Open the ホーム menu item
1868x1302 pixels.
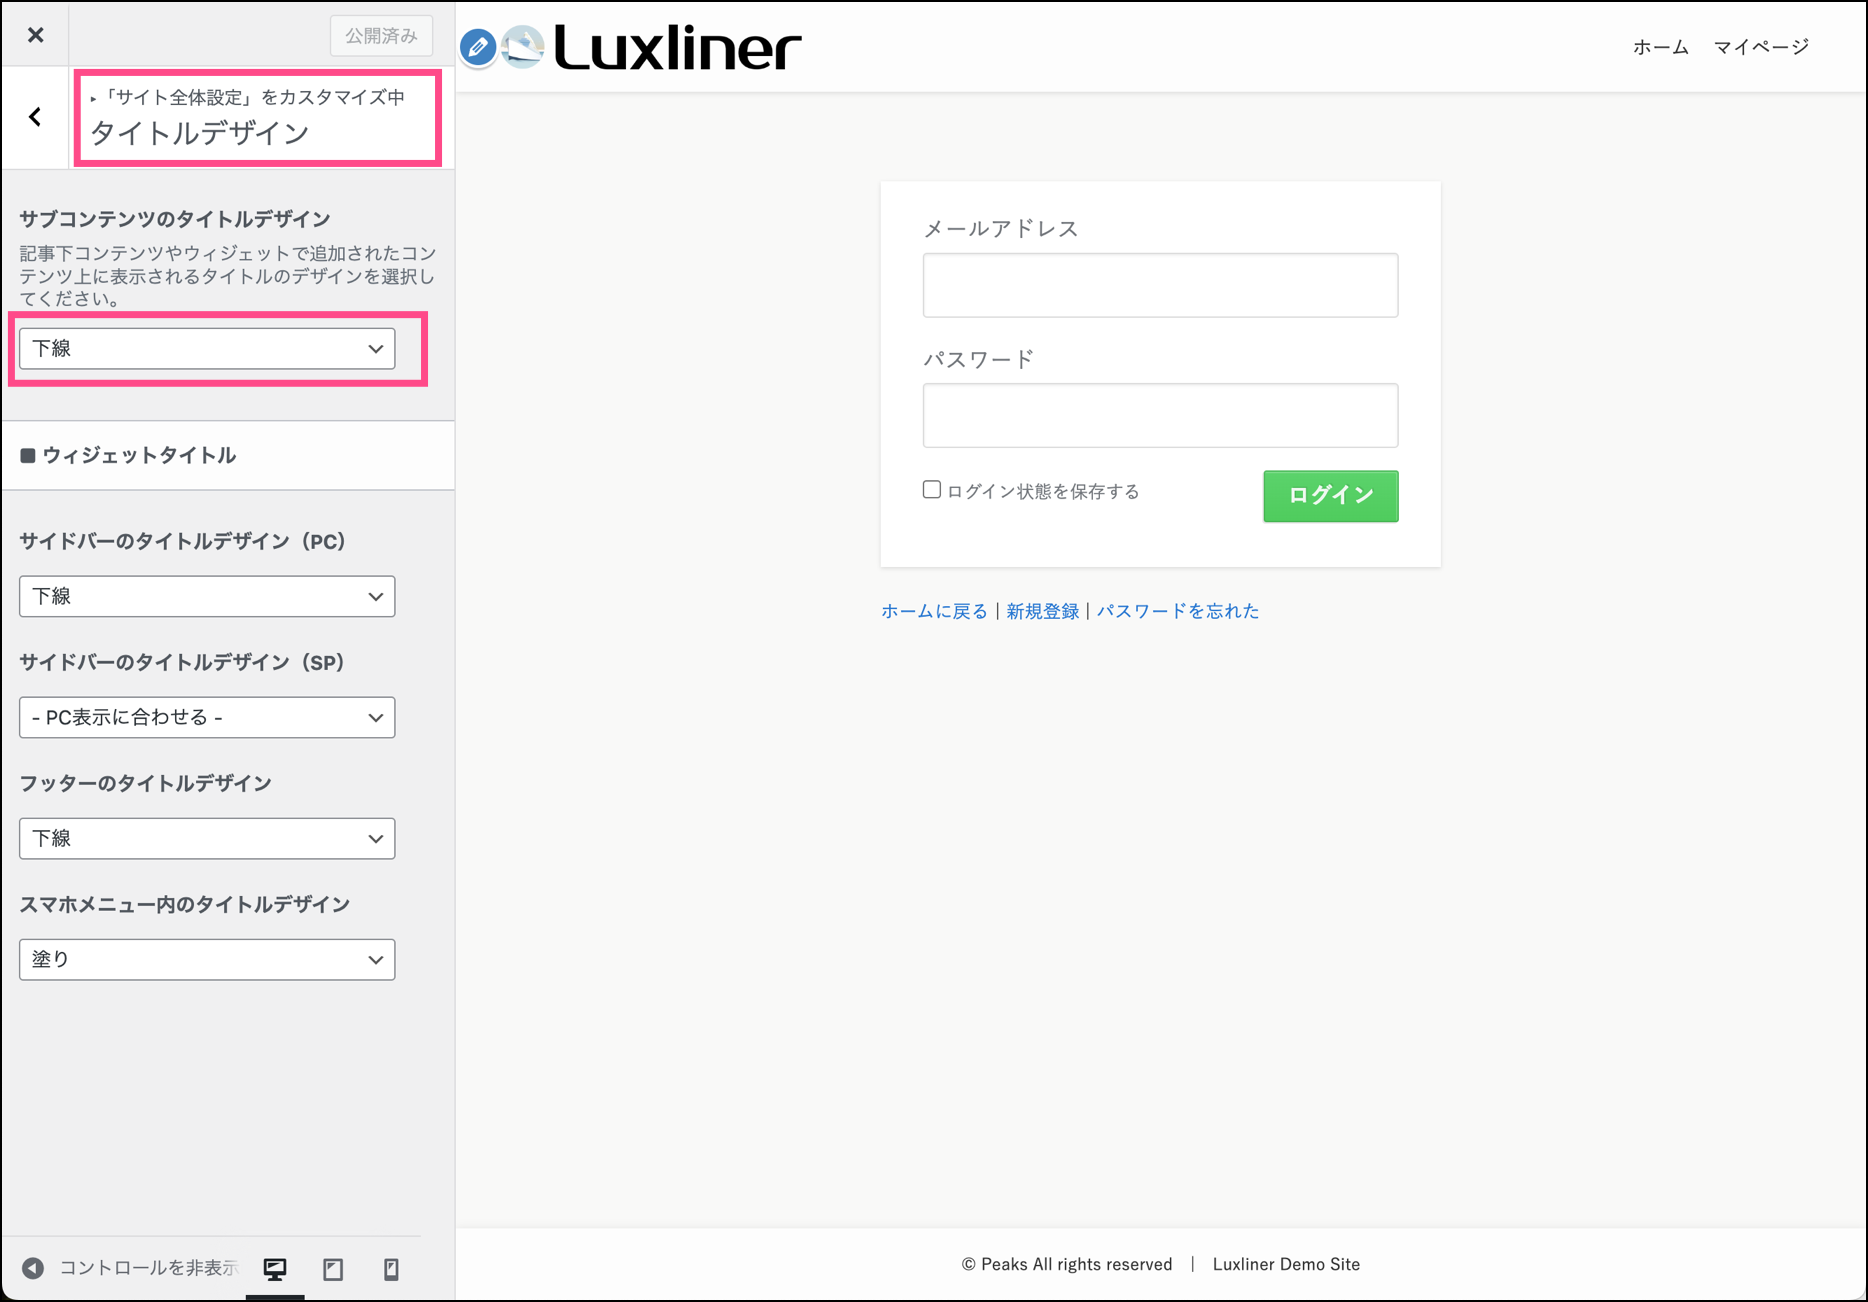(1660, 47)
